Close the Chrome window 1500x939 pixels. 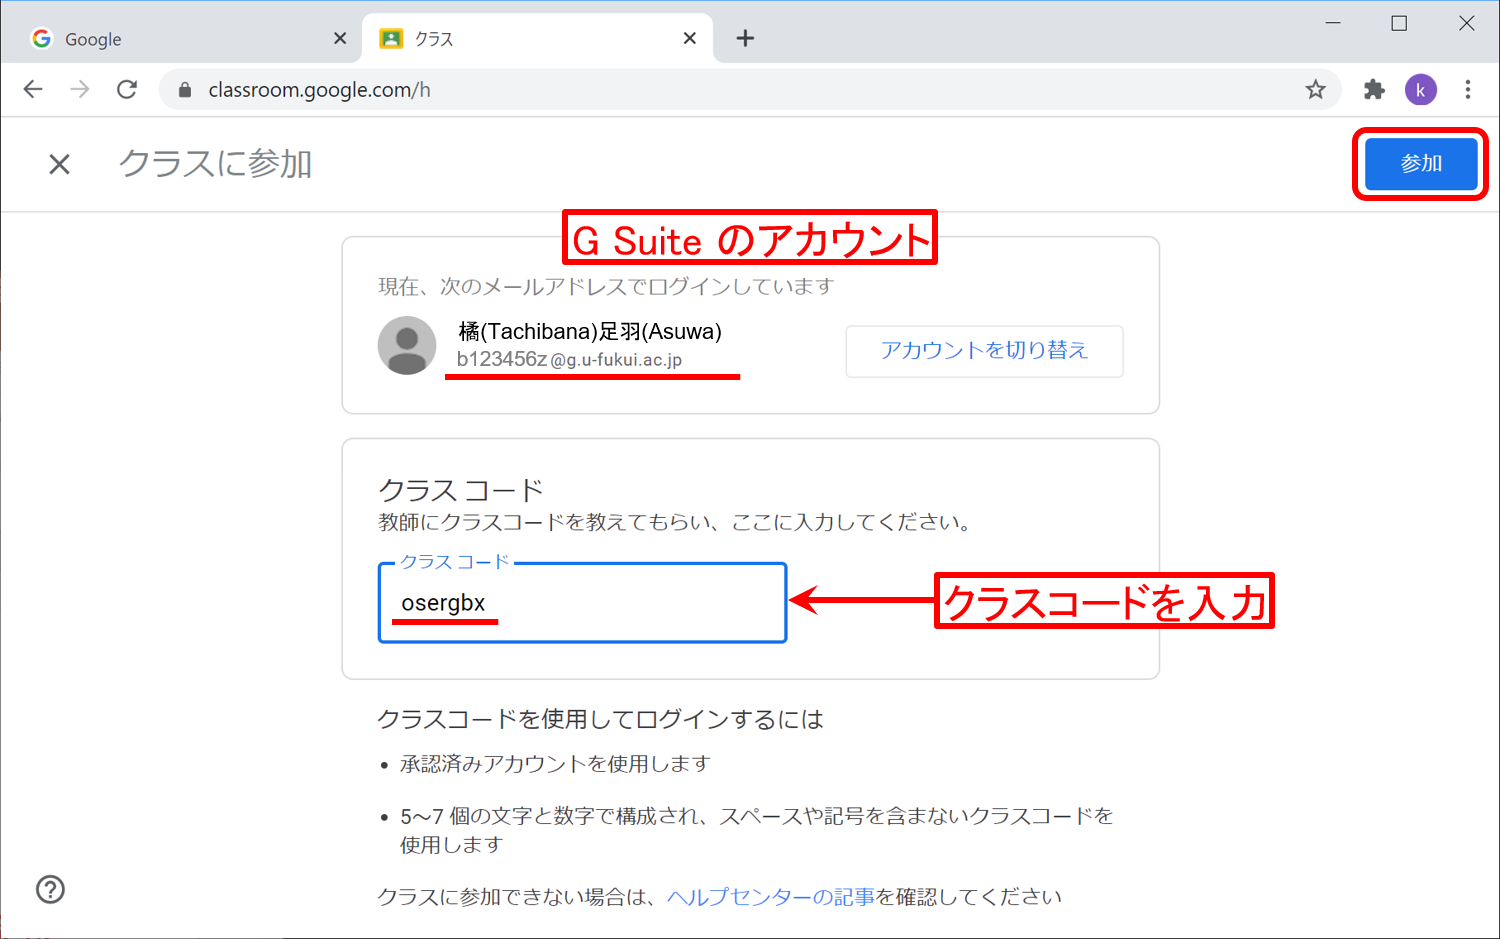click(x=1466, y=23)
